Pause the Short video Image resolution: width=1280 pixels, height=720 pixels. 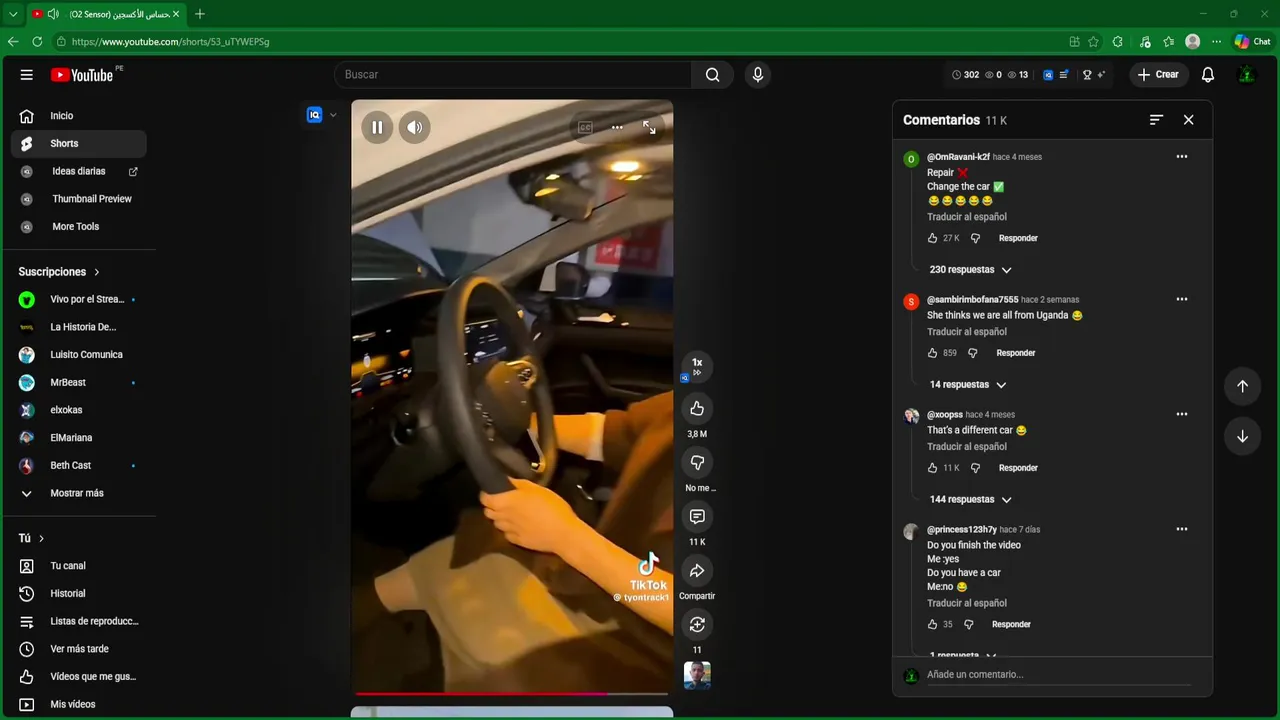point(377,127)
